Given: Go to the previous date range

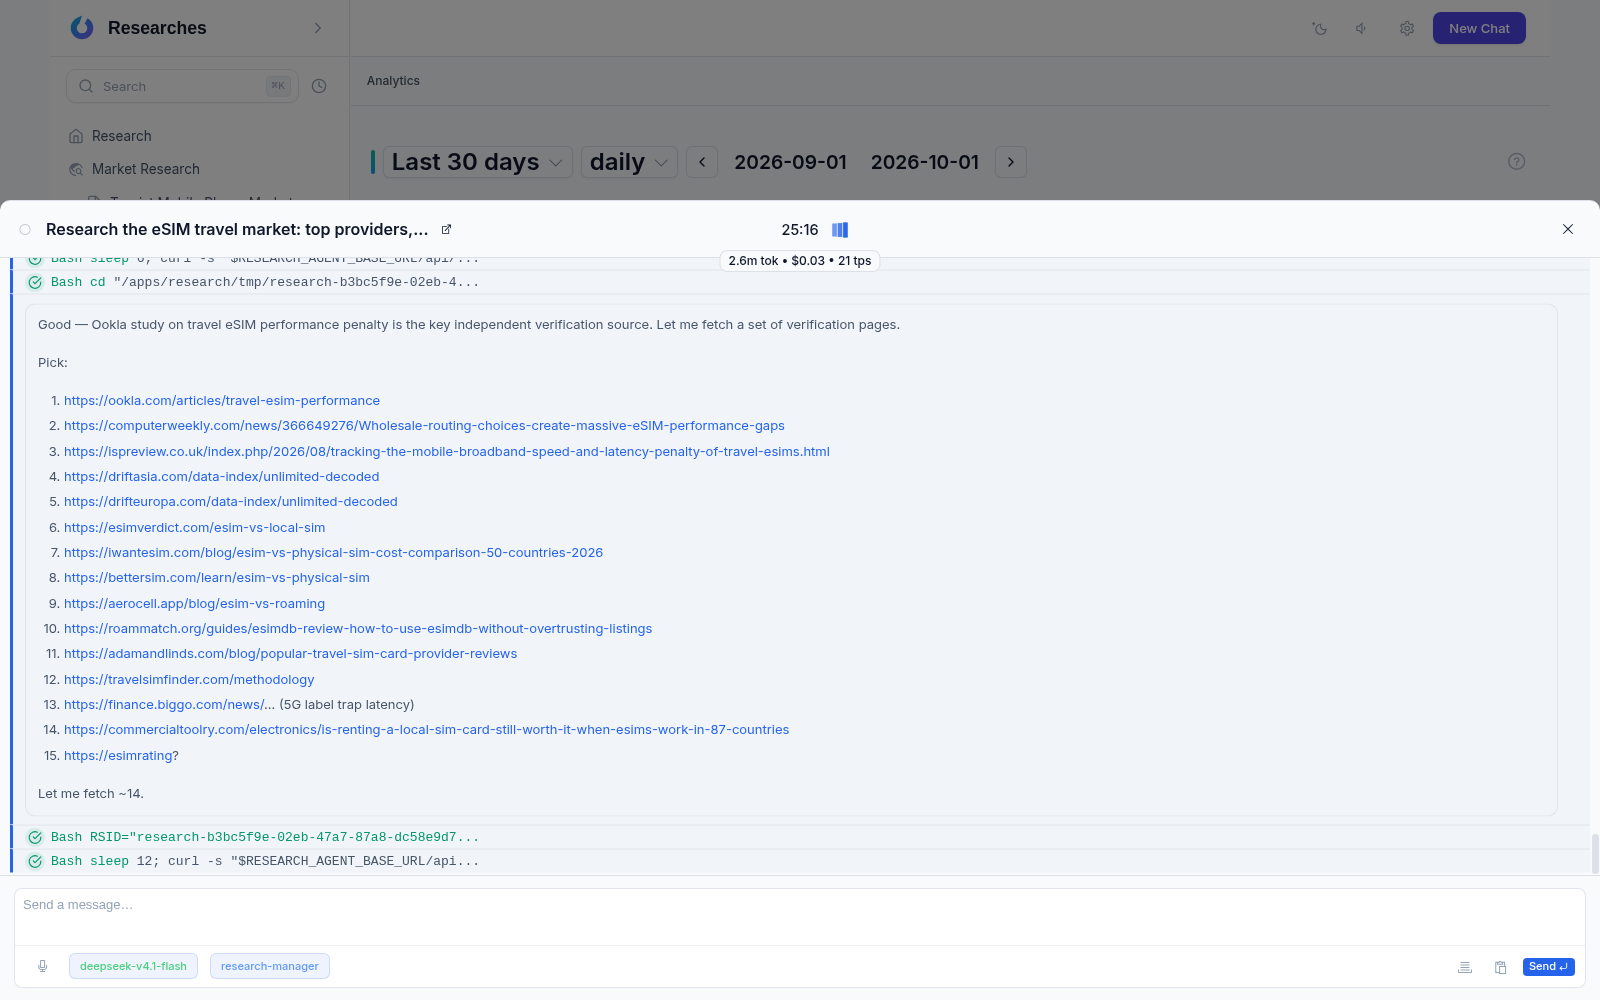Looking at the screenshot, I should coord(702,162).
